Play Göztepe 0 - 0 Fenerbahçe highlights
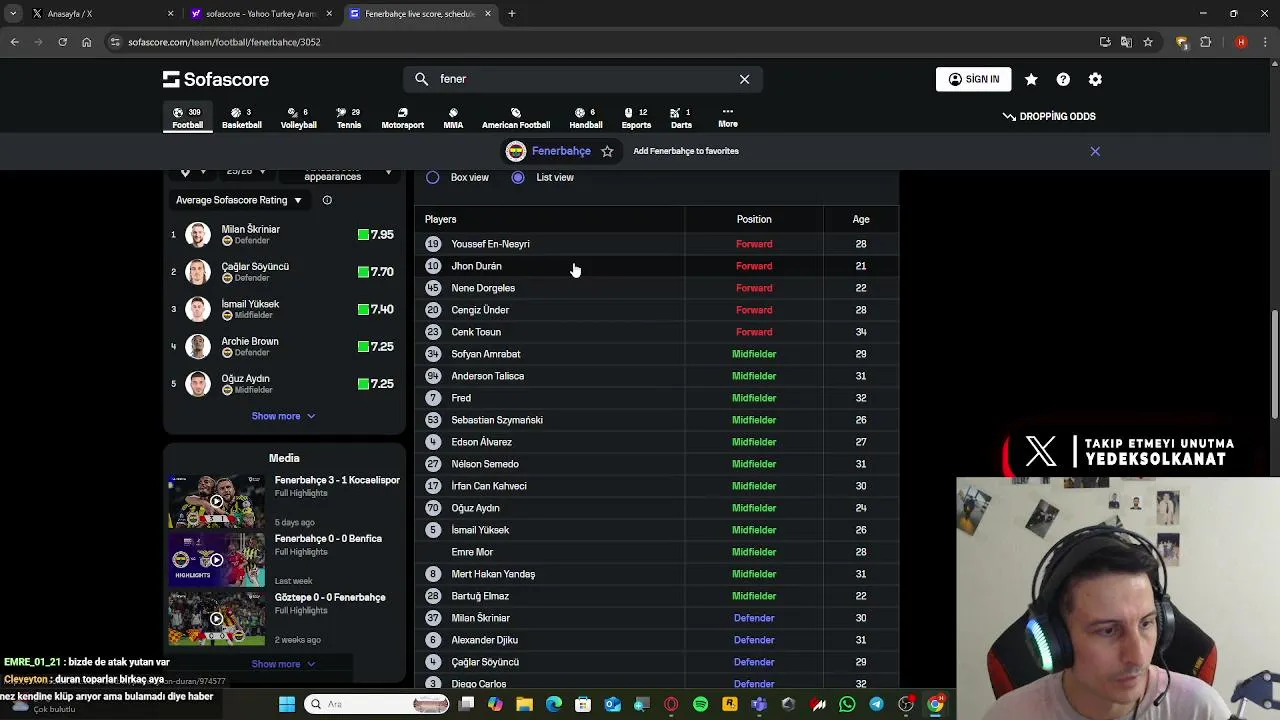This screenshot has width=1280, height=720. (216, 619)
